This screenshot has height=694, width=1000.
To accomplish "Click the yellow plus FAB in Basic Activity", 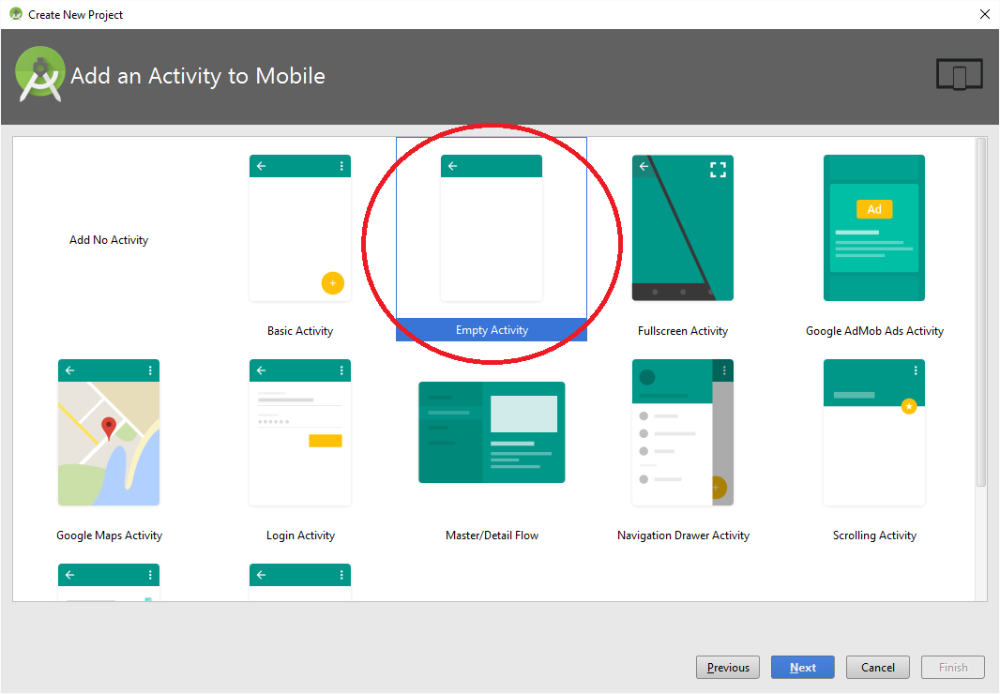I will [332, 283].
